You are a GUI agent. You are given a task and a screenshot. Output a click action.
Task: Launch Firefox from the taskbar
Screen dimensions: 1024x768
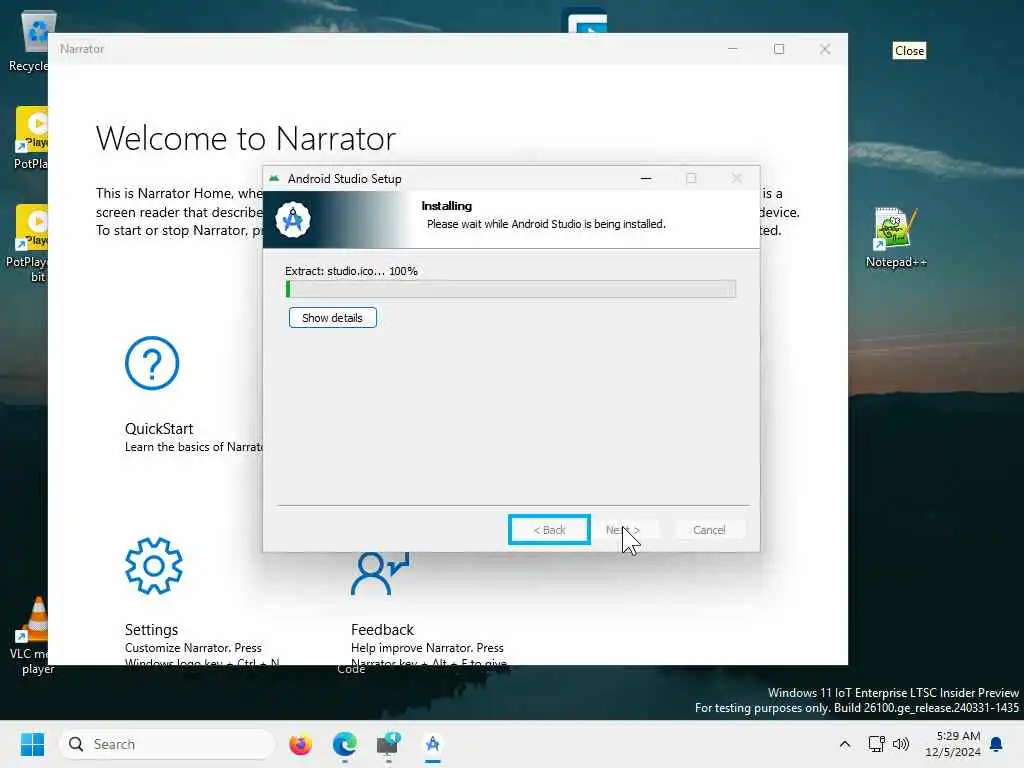300,744
